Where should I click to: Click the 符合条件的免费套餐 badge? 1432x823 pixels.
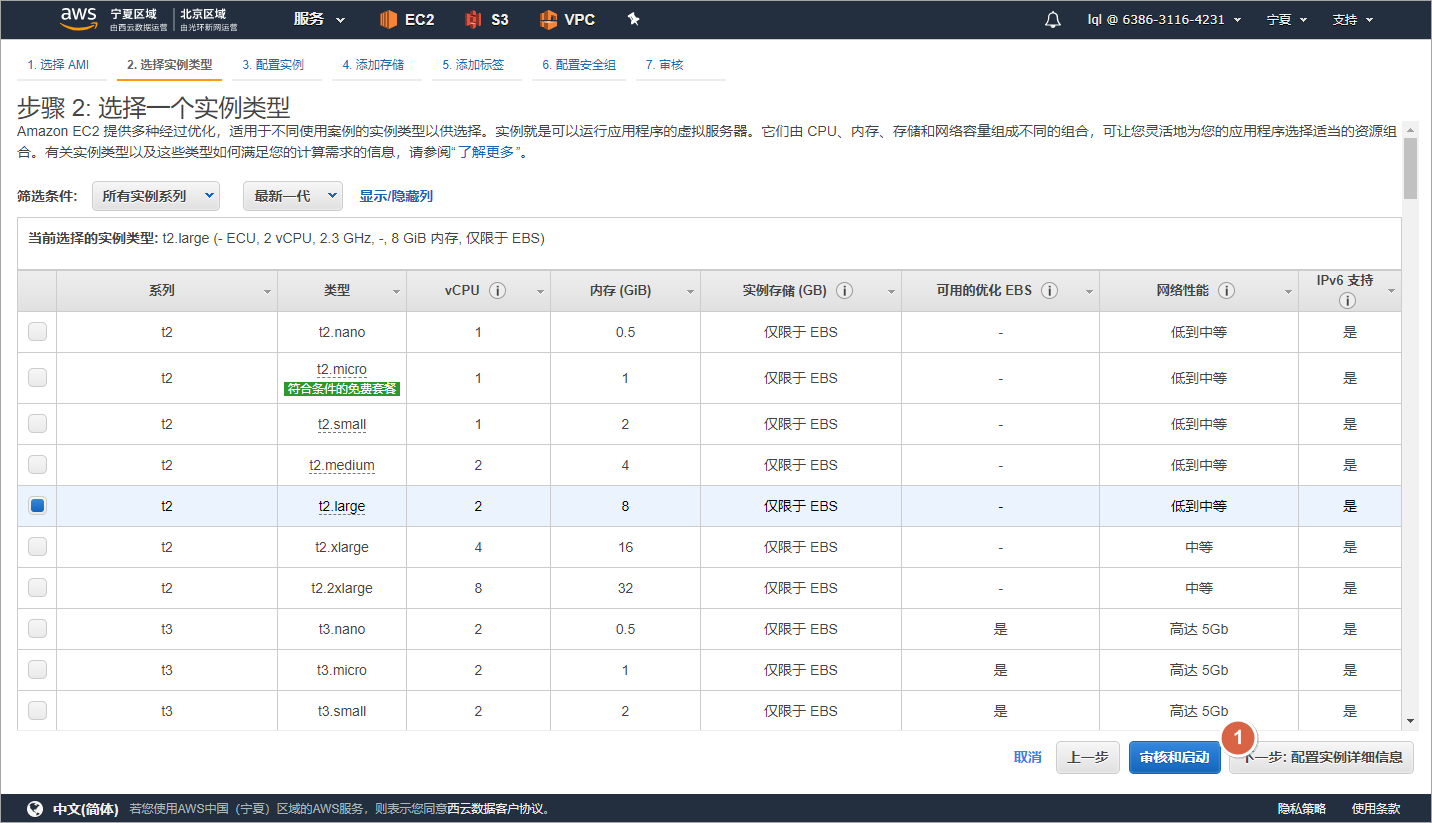coord(342,389)
